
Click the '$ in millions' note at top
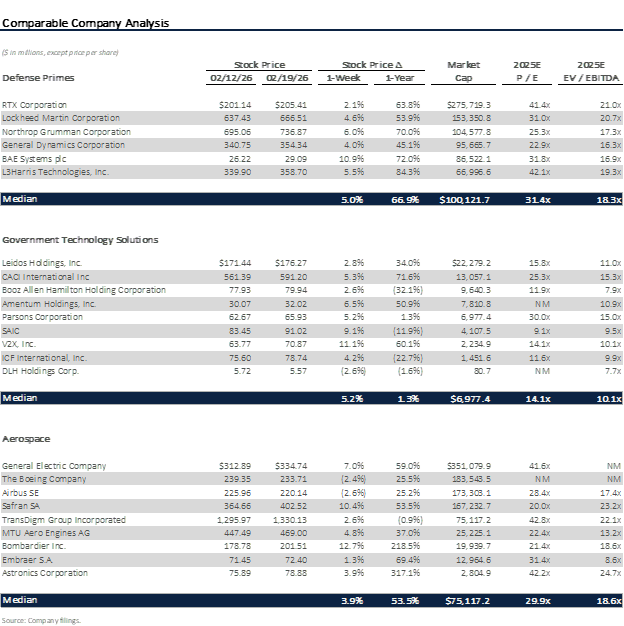pos(59,52)
